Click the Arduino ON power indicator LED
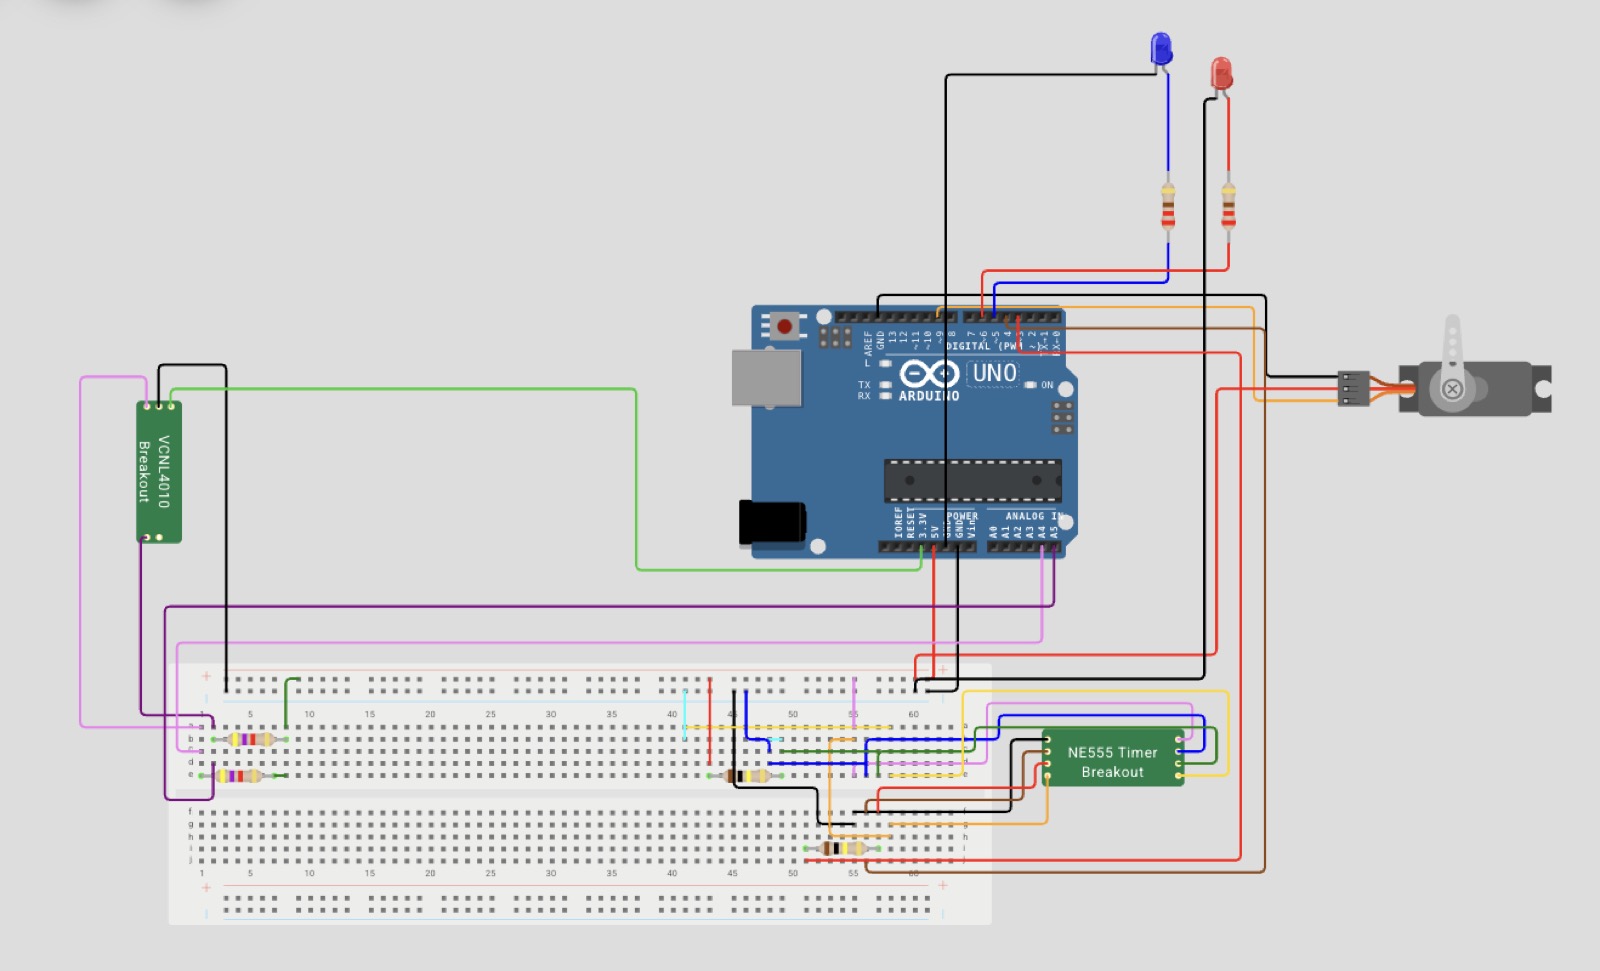 [x=1030, y=385]
